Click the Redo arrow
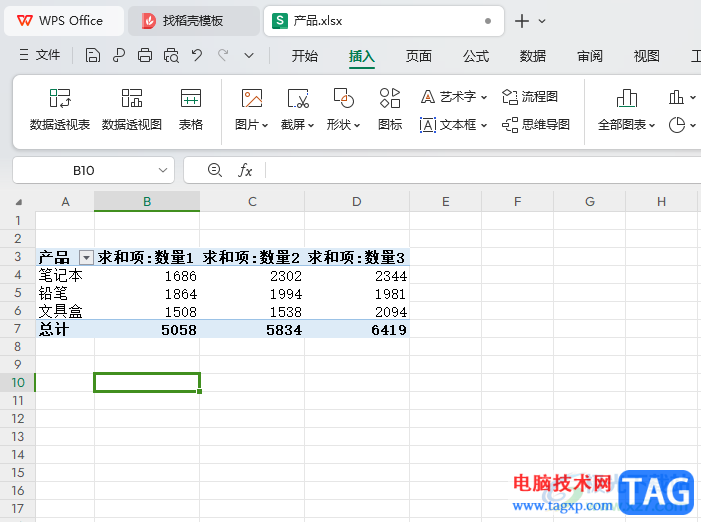This screenshot has height=522, width=701. pyautogui.click(x=223, y=55)
